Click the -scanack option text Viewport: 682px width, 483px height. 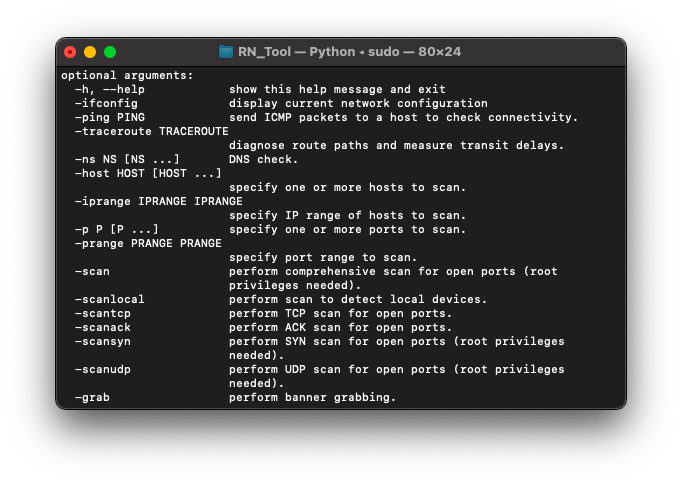click(102, 327)
